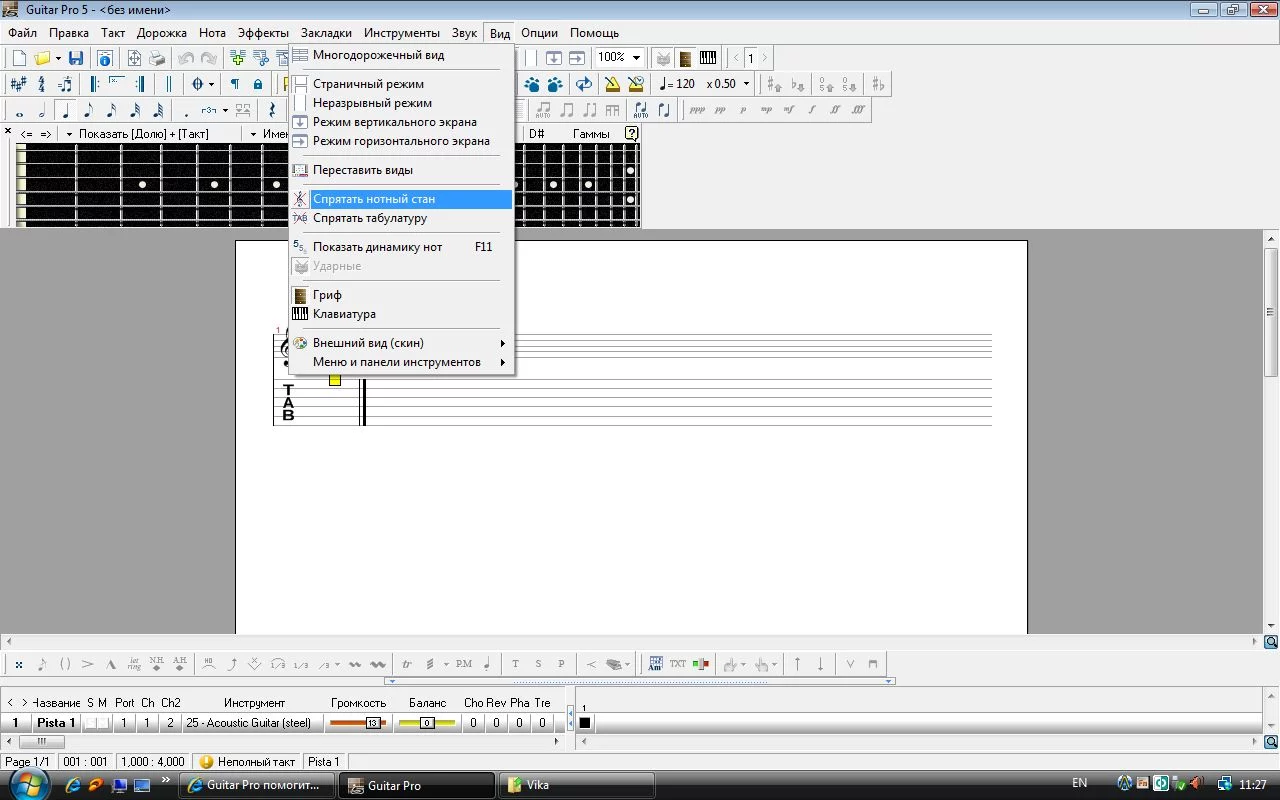This screenshot has width=1280, height=800.
Task: Open the 100% zoom dropdown
Action: pos(635,58)
